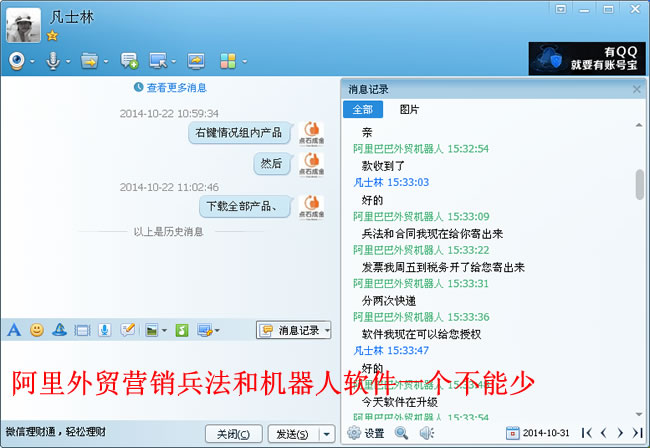The height and width of the screenshot is (448, 650).
Task: Click message bubble 下载全部产品、
Action: point(245,206)
